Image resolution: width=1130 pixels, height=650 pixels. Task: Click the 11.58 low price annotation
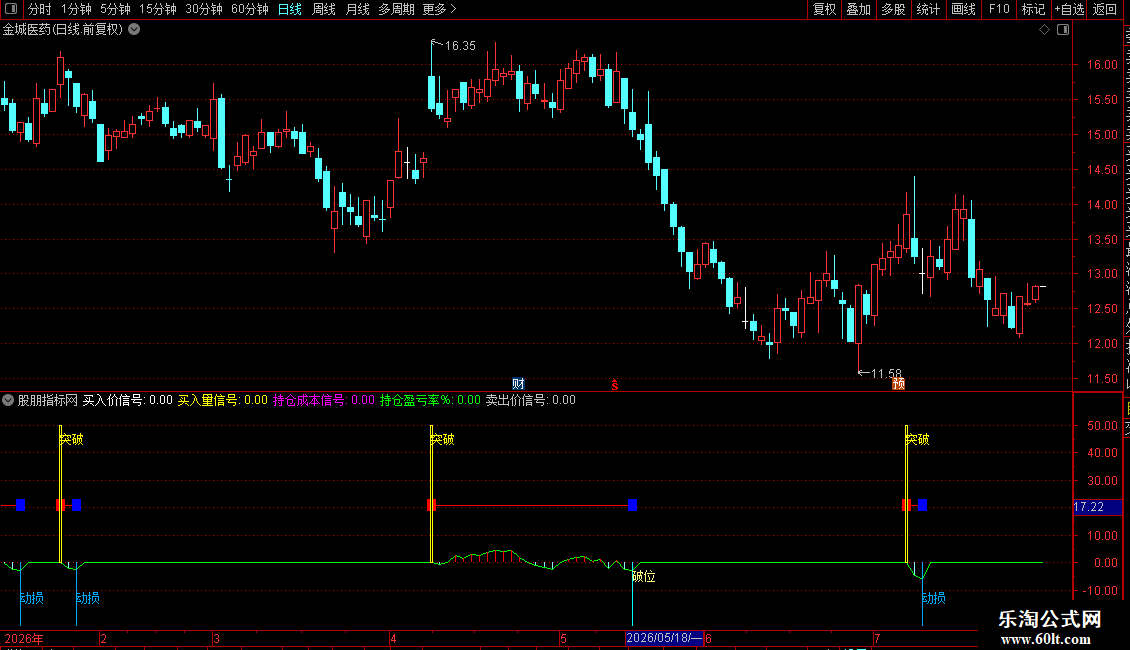(886, 373)
